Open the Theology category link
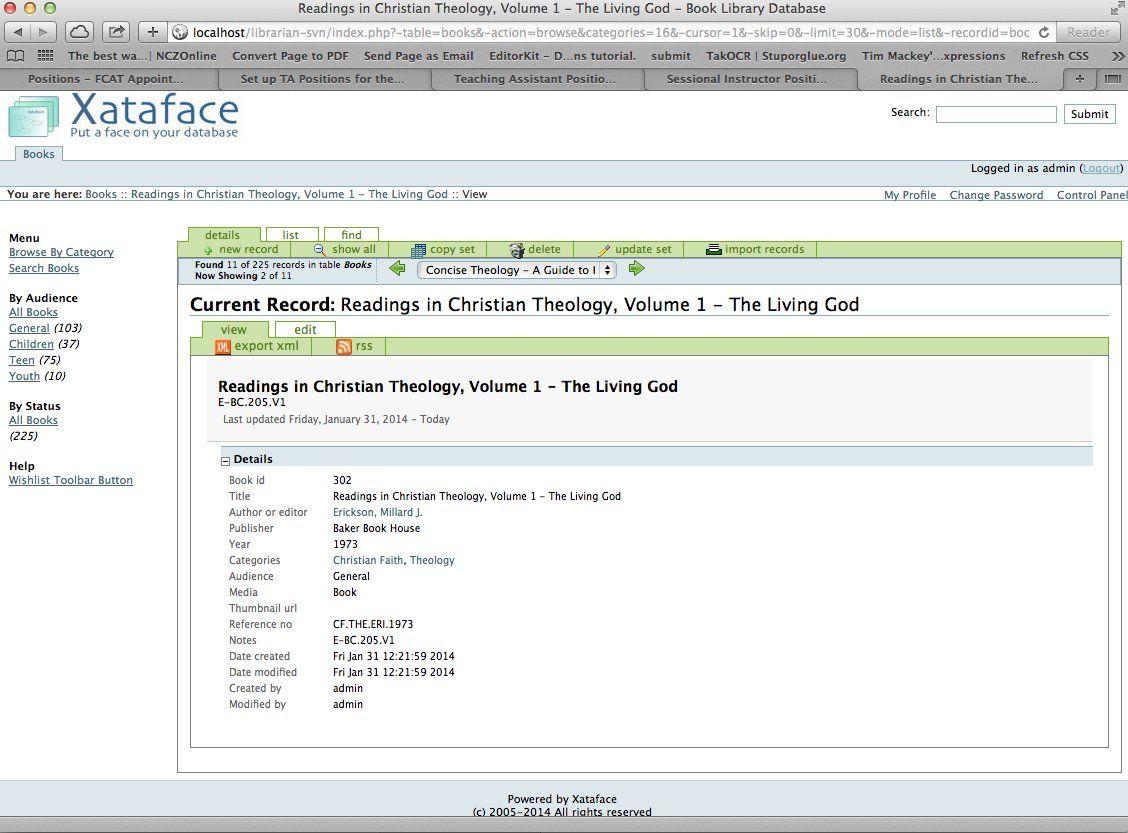This screenshot has width=1128, height=833. click(432, 560)
